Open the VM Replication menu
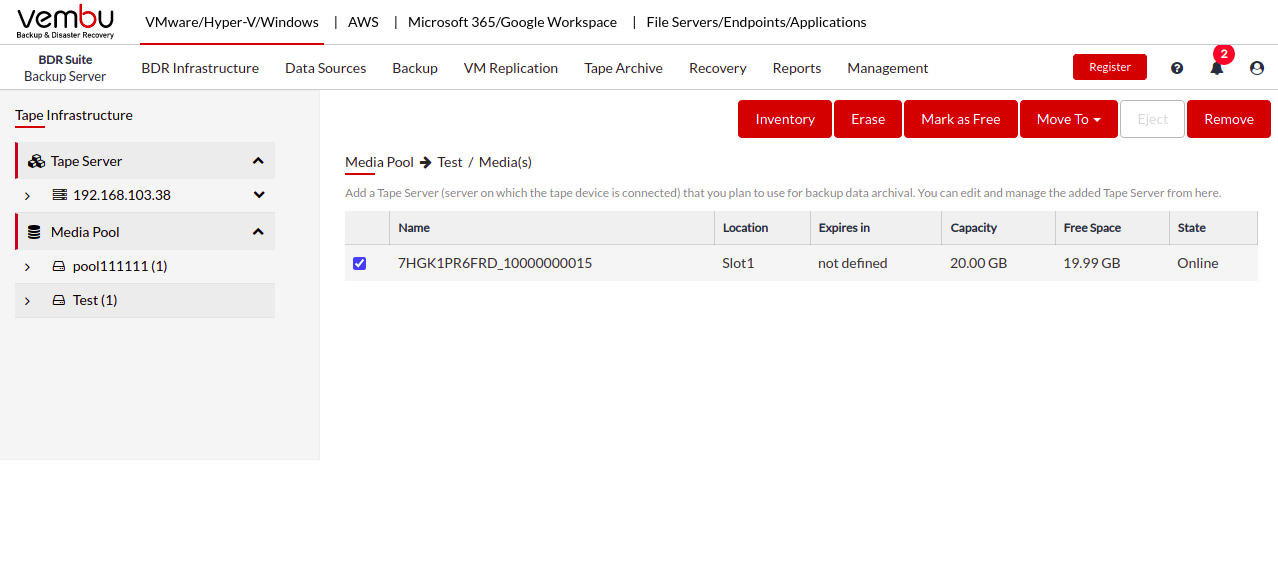1278x581 pixels. point(511,68)
